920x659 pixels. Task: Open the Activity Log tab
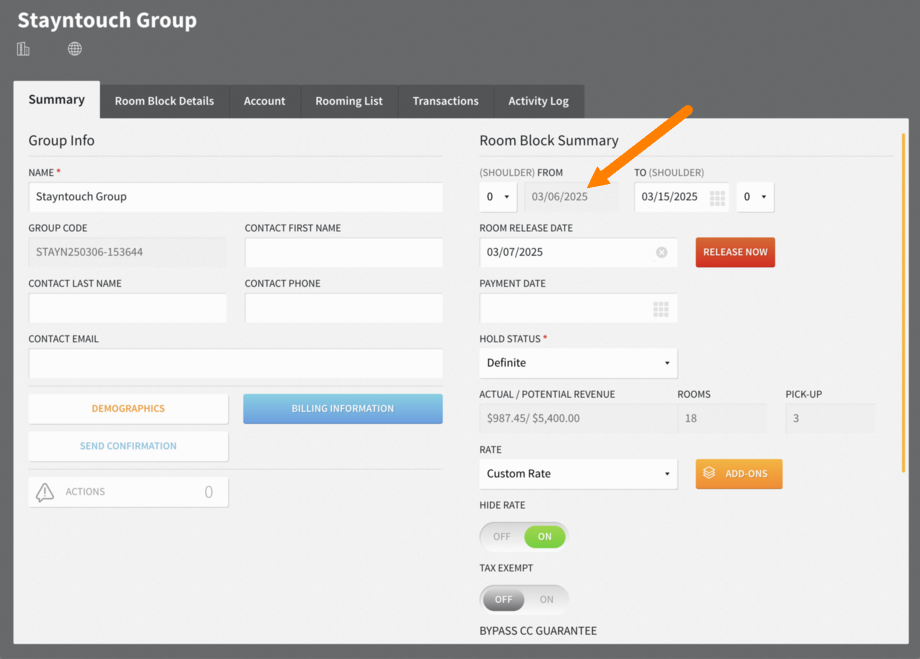tap(539, 101)
